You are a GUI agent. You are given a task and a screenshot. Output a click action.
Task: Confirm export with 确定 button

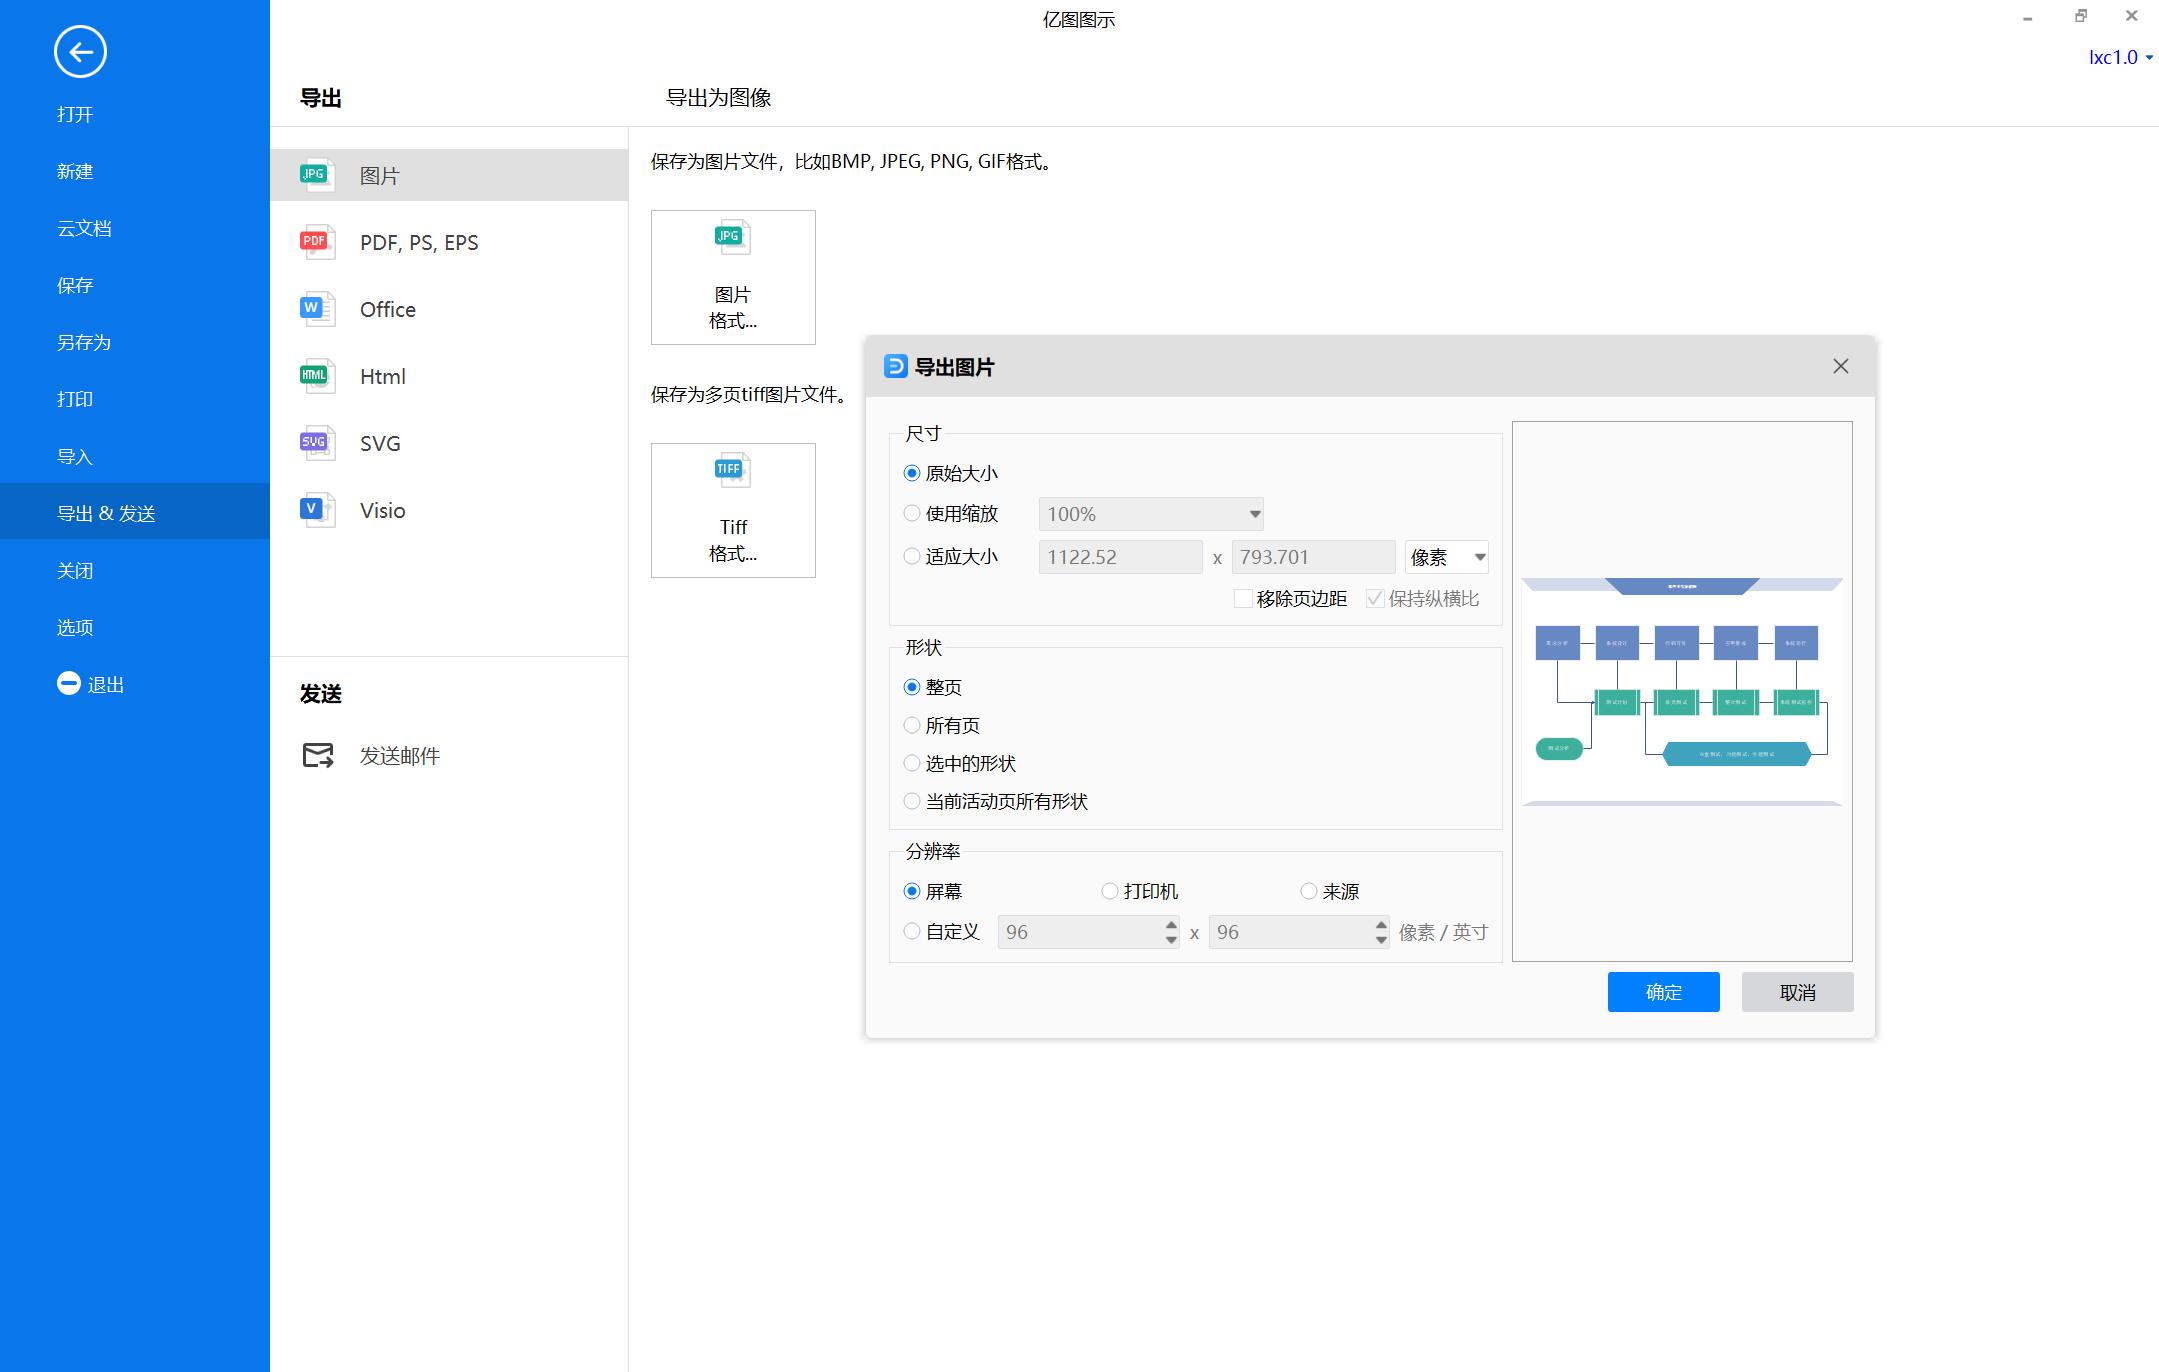click(1663, 992)
